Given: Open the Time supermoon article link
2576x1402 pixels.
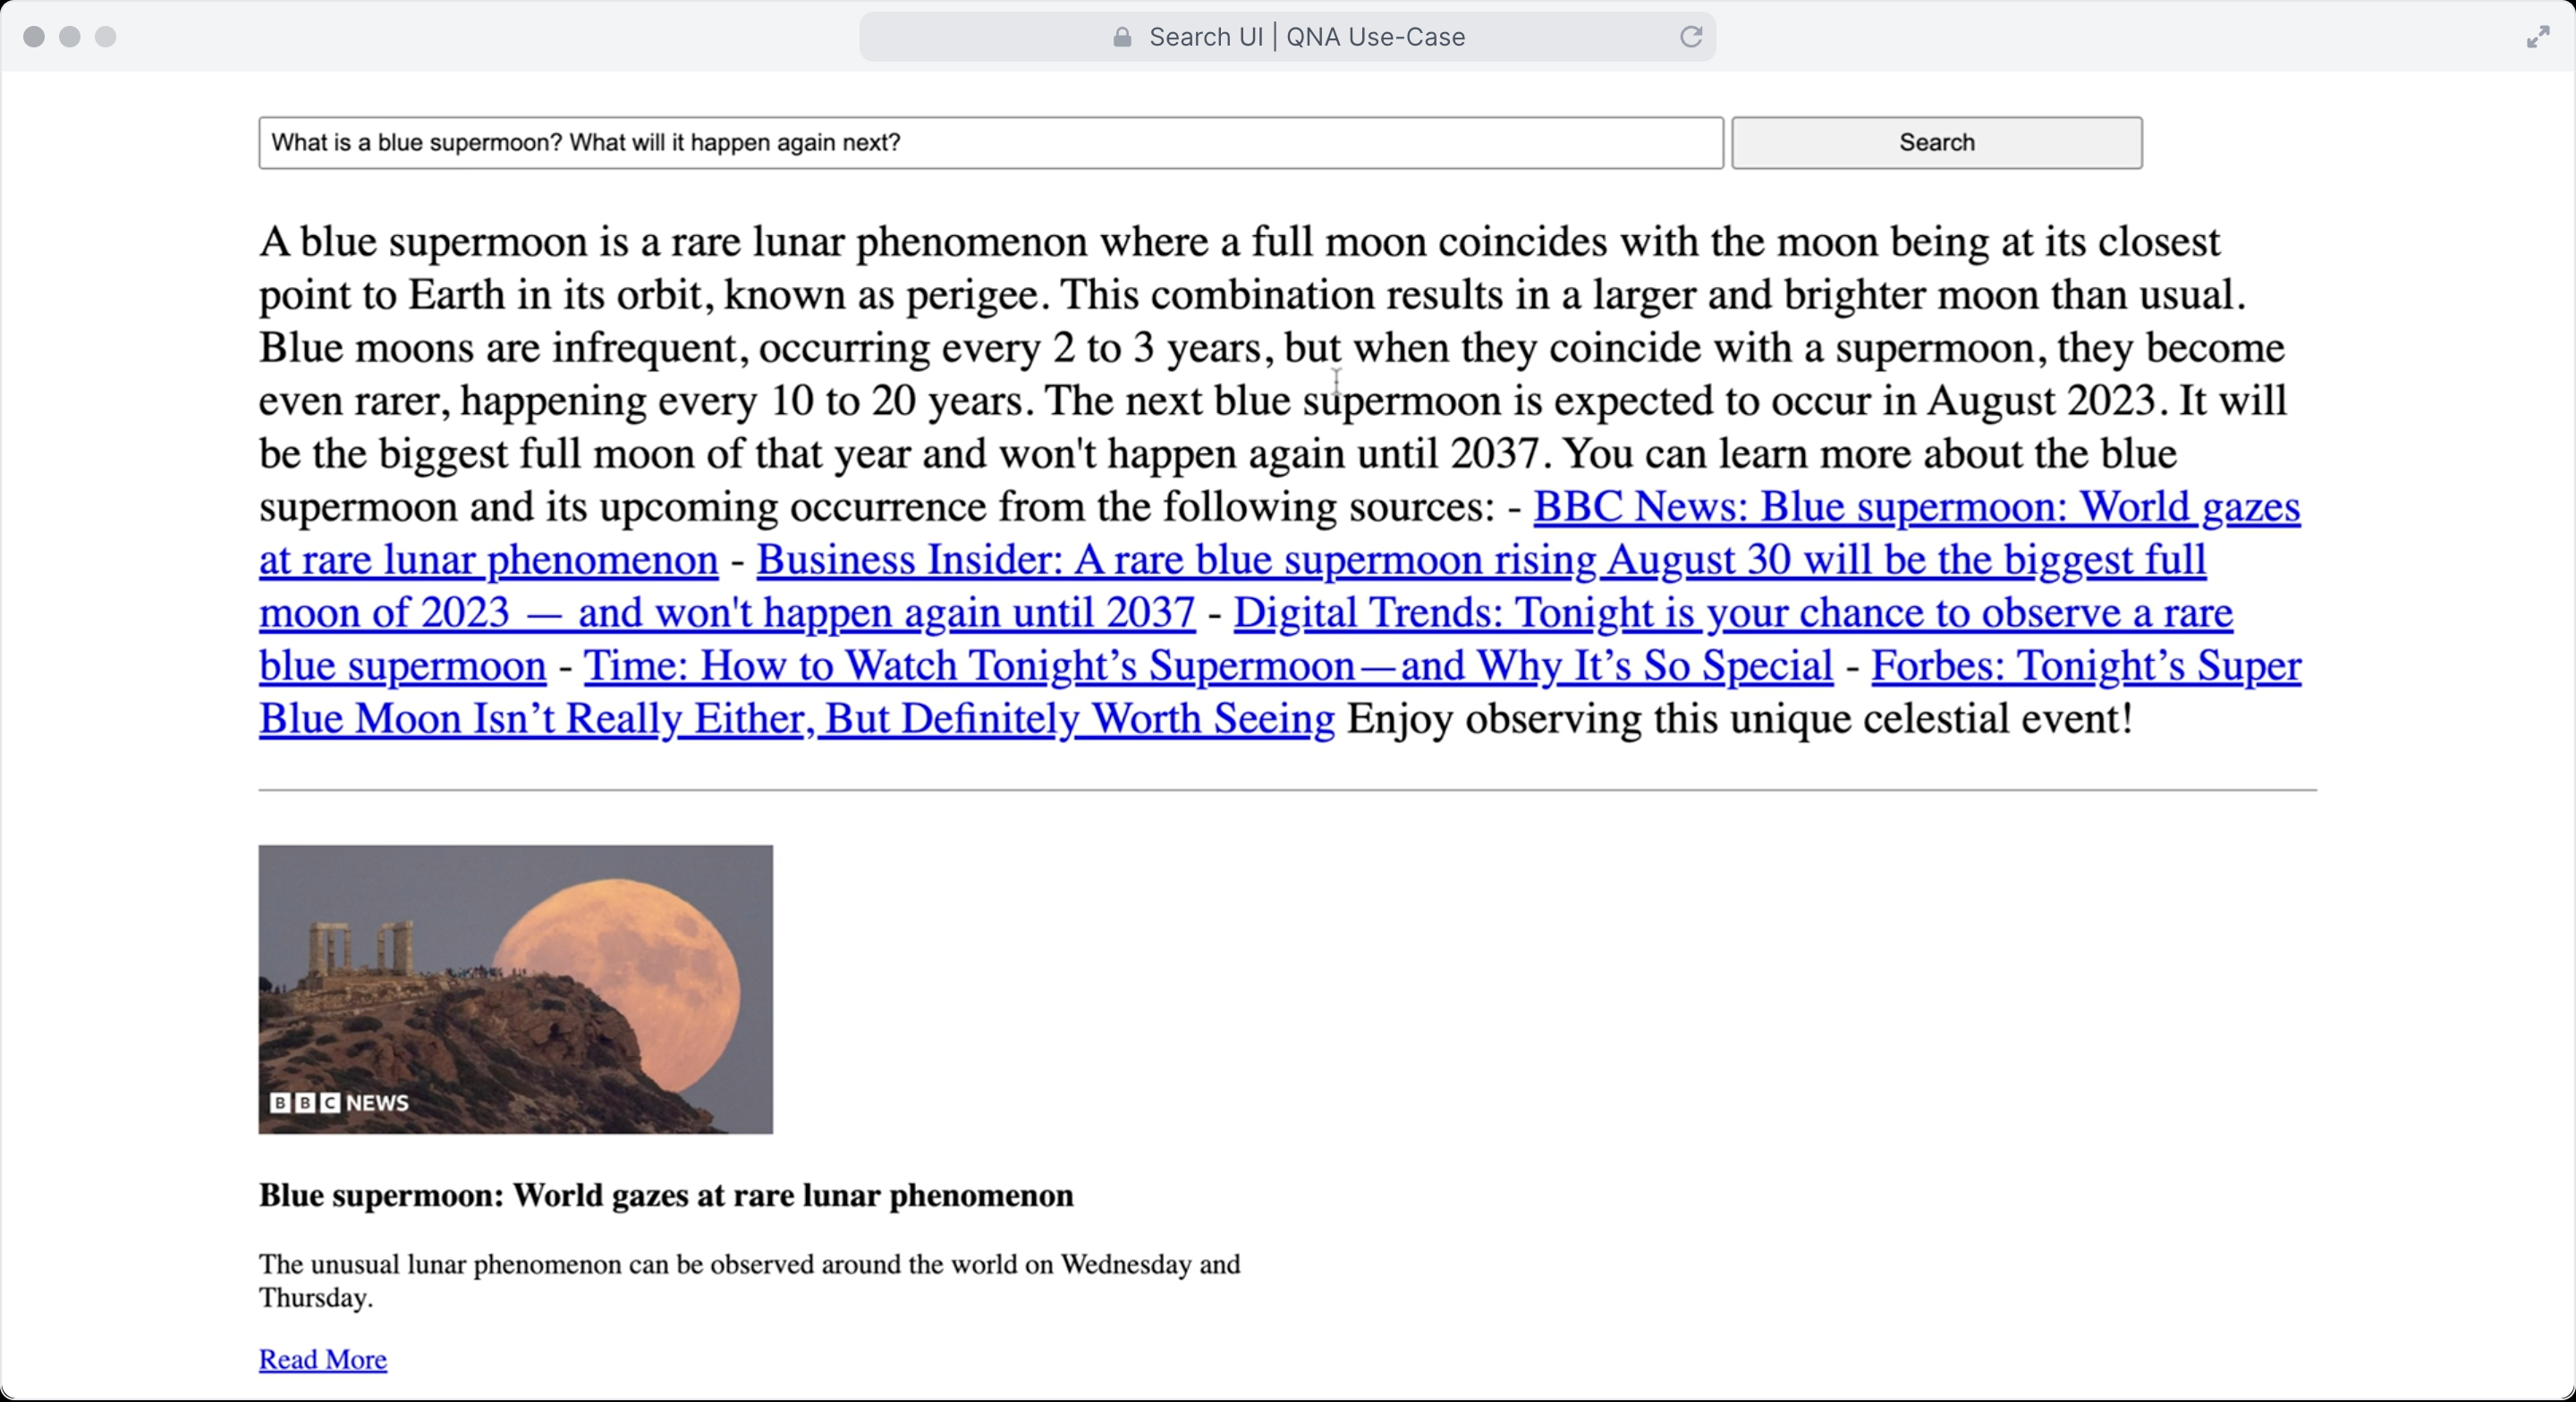Looking at the screenshot, I should coord(1207,667).
